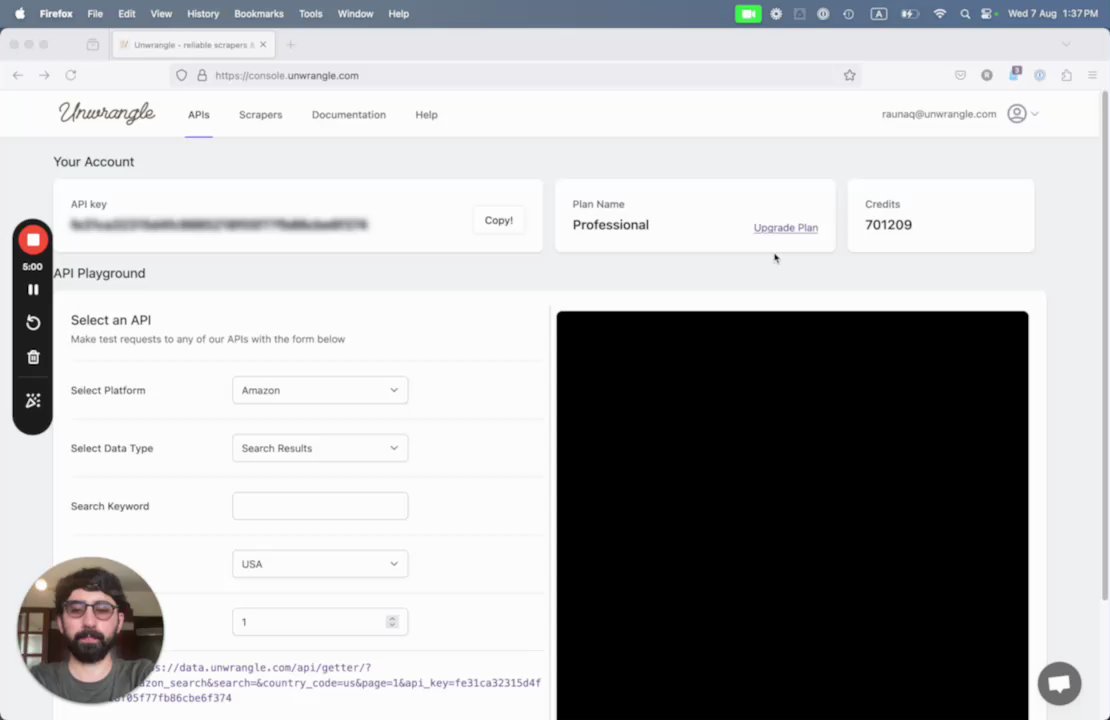Open the Tools menu
This screenshot has width=1110, height=720.
[x=310, y=13]
